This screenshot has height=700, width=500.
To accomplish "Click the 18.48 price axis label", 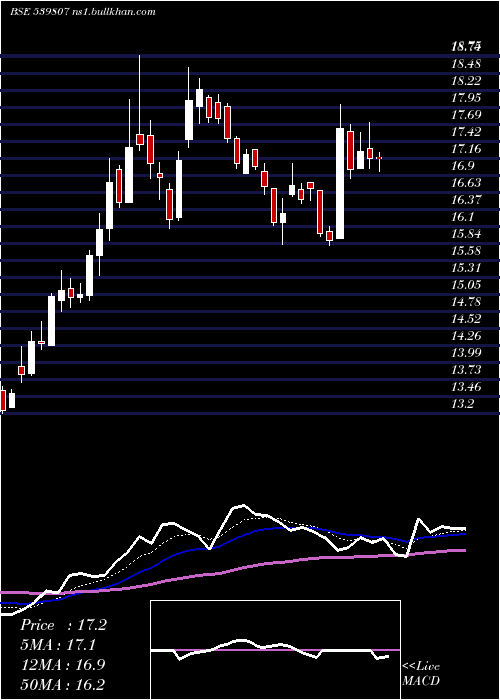I will pyautogui.click(x=466, y=64).
